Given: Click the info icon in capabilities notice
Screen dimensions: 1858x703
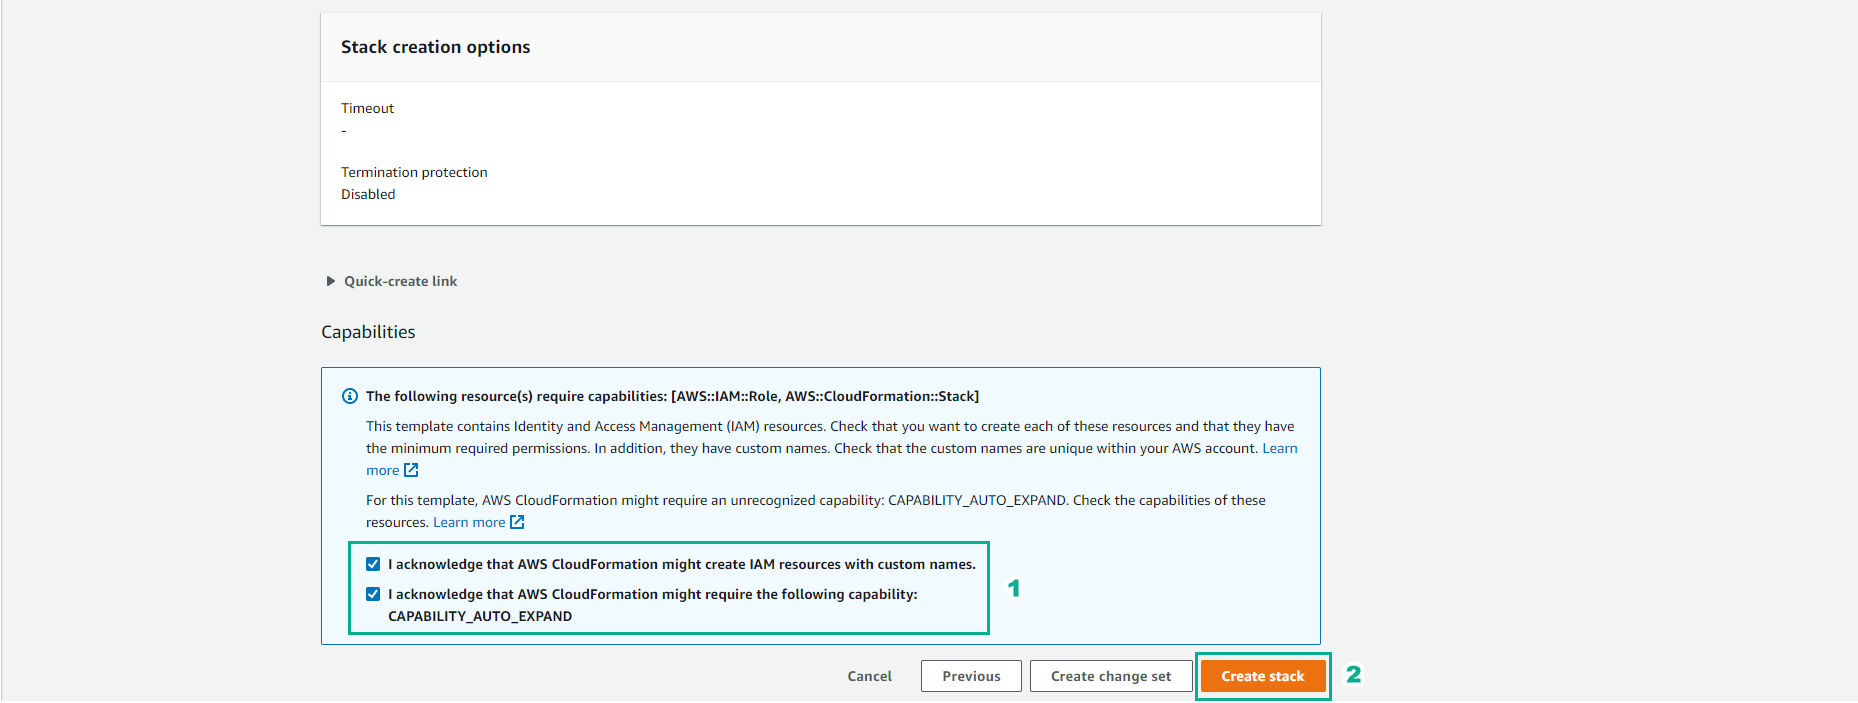Looking at the screenshot, I should (x=350, y=396).
